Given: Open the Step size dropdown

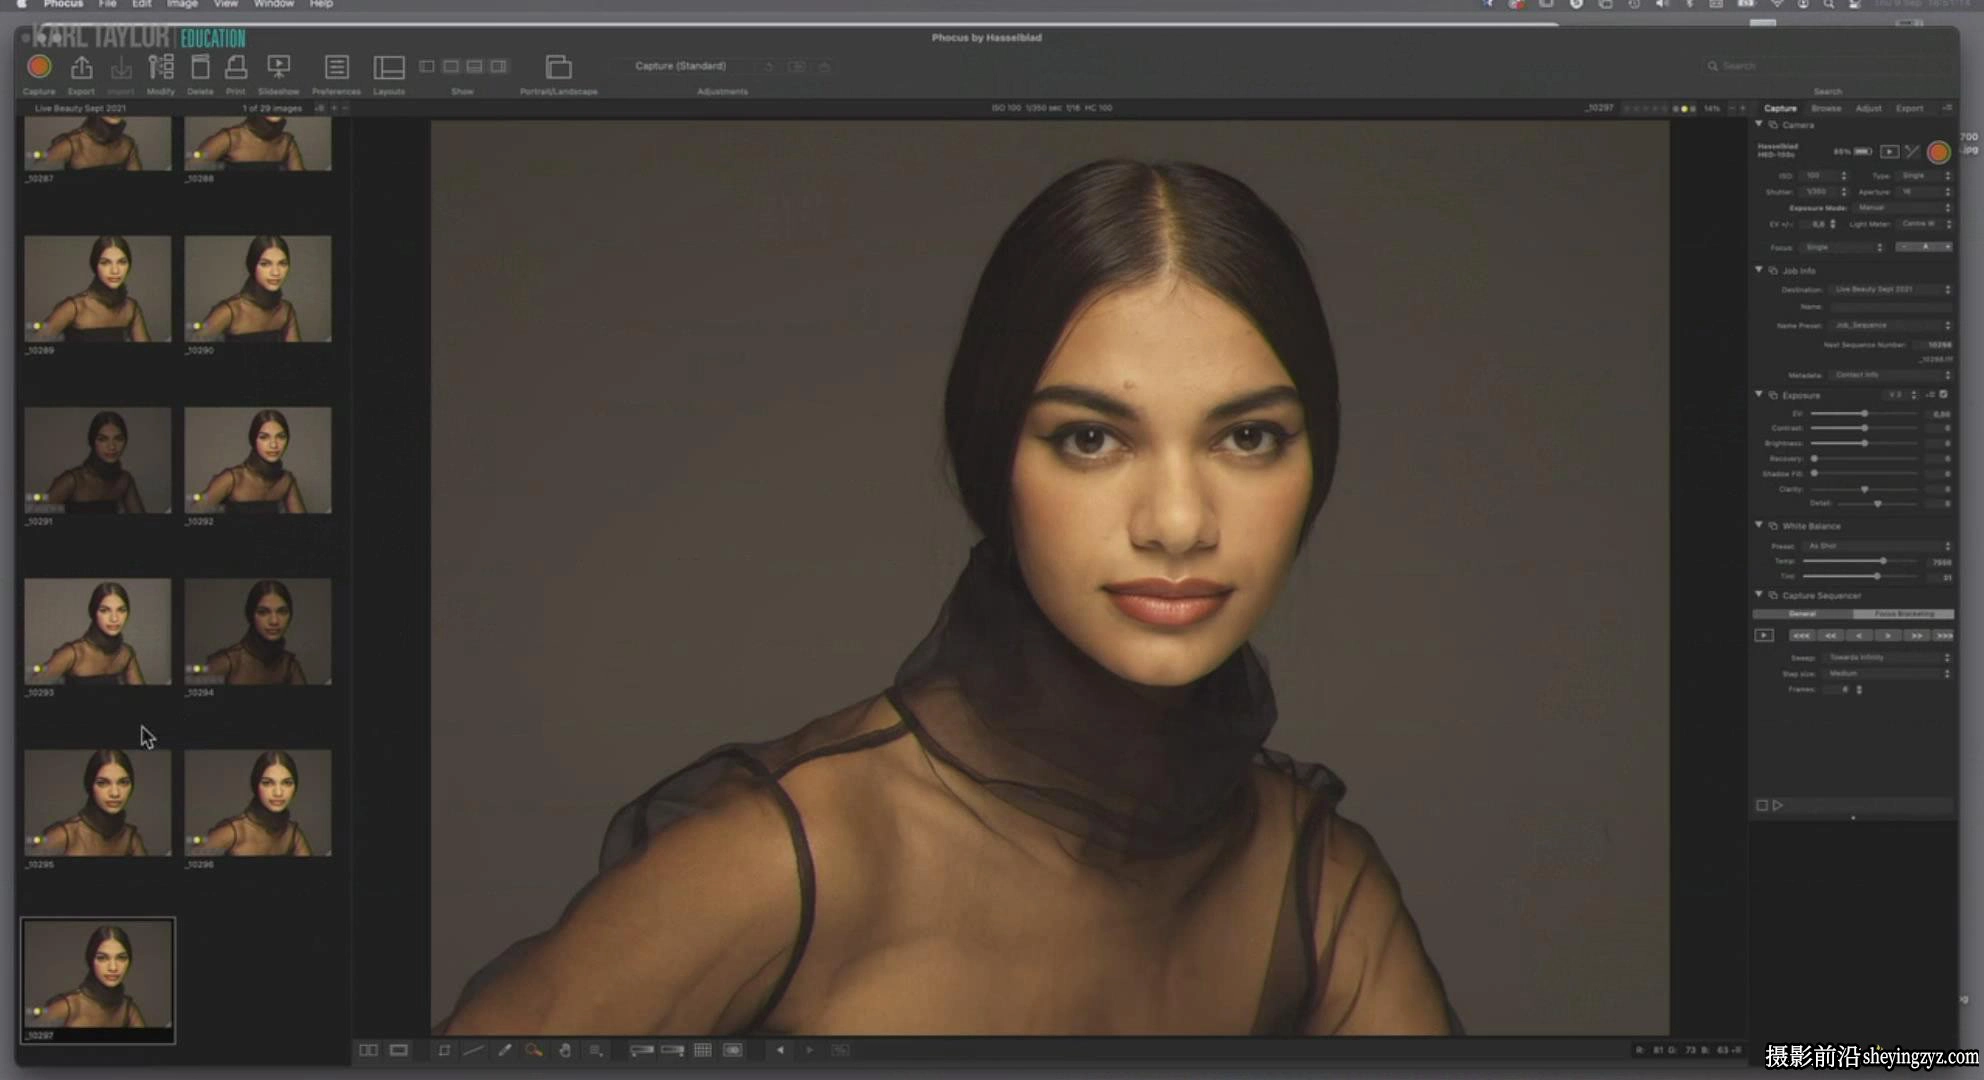Looking at the screenshot, I should (1888, 674).
